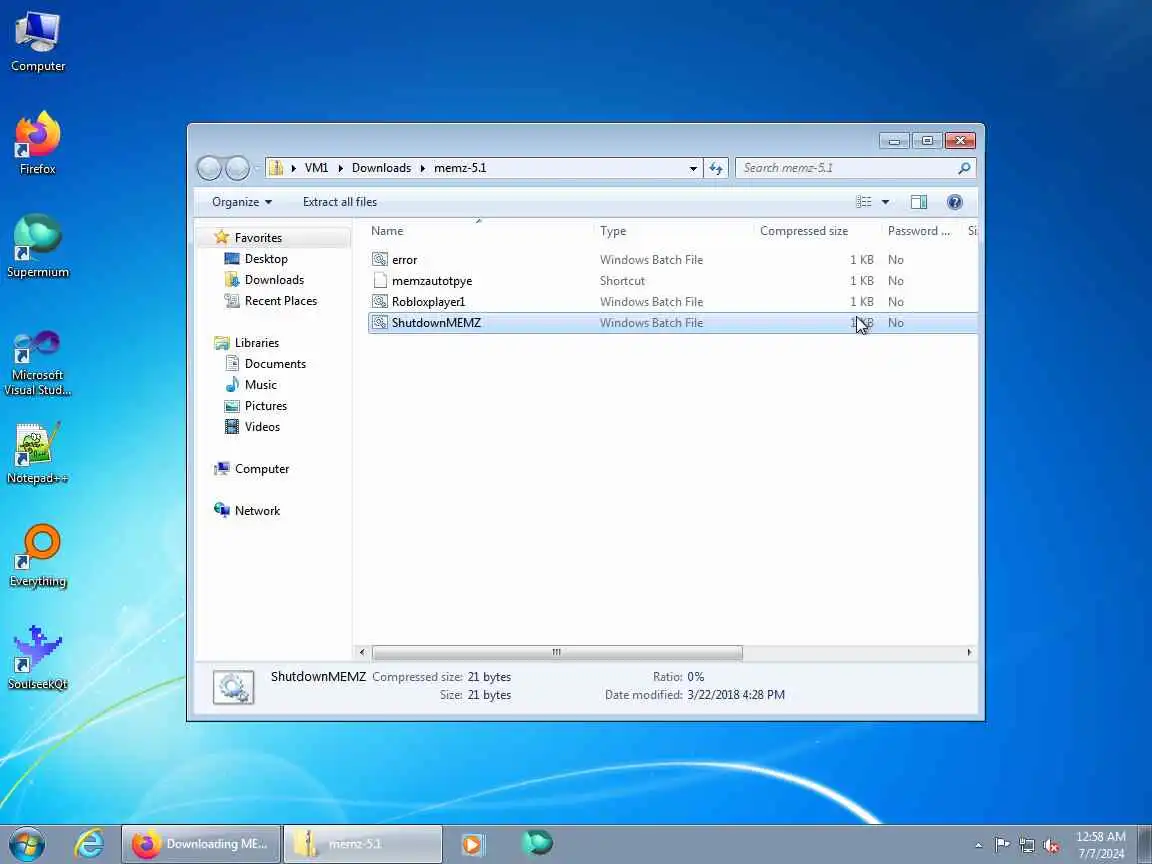The height and width of the screenshot is (864, 1152).
Task: Click memz-5.1 in the address breadcrumb
Action: [x=460, y=168]
